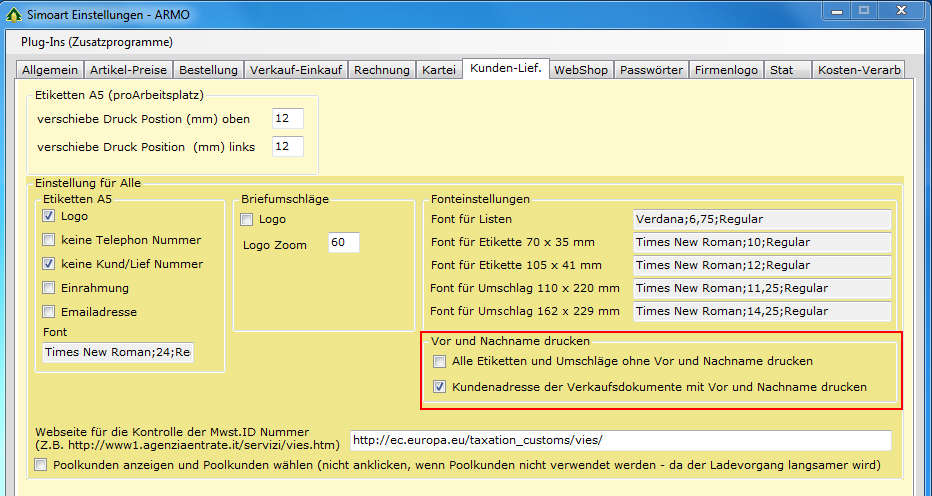Select the Font für Listen field
The height and width of the screenshot is (496, 932).
[761, 219]
